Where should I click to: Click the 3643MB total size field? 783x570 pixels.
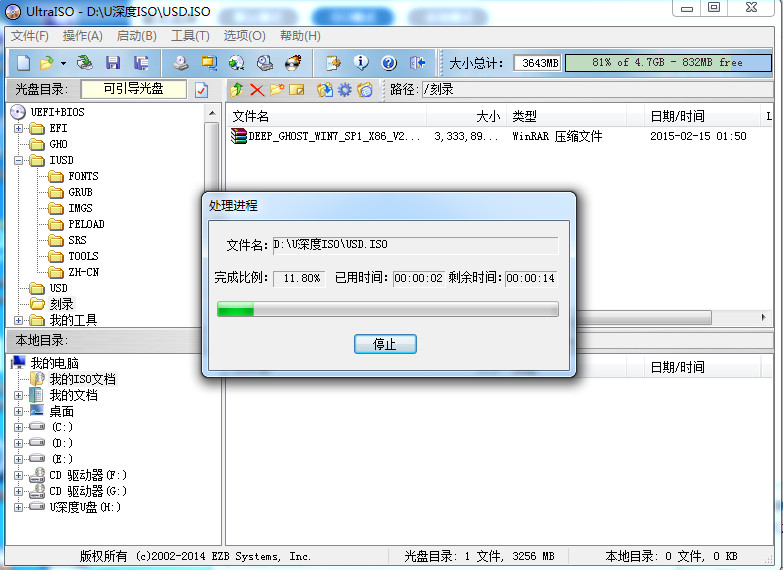(x=537, y=63)
